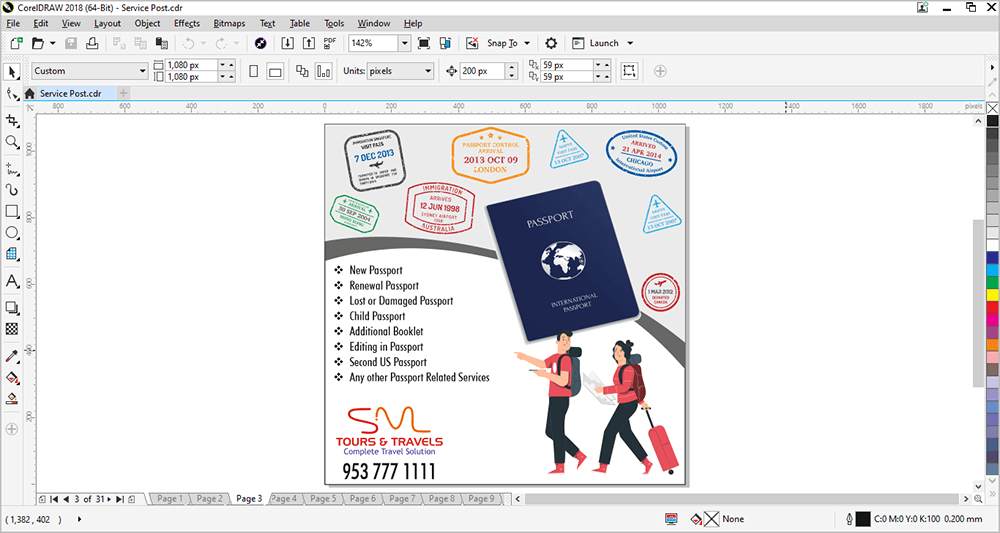Open the Object menu
Image resolution: width=1000 pixels, height=533 pixels.
coord(147,23)
